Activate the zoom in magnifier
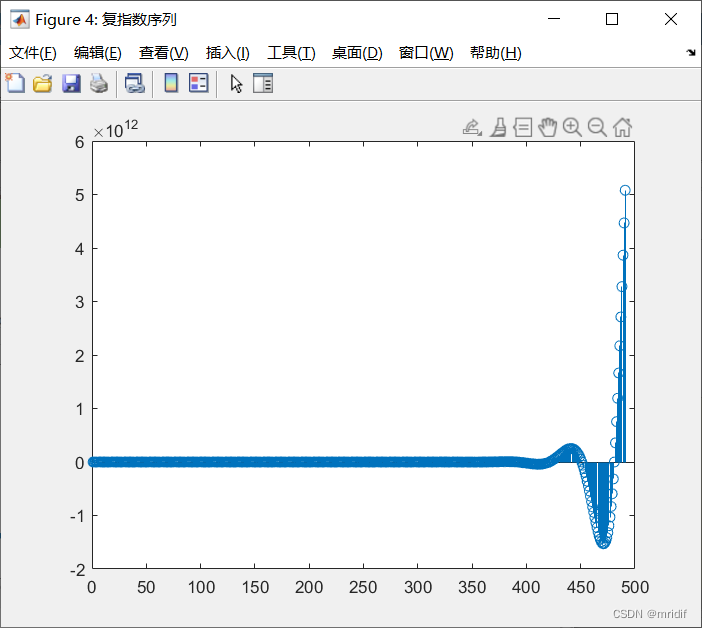 click(x=572, y=128)
